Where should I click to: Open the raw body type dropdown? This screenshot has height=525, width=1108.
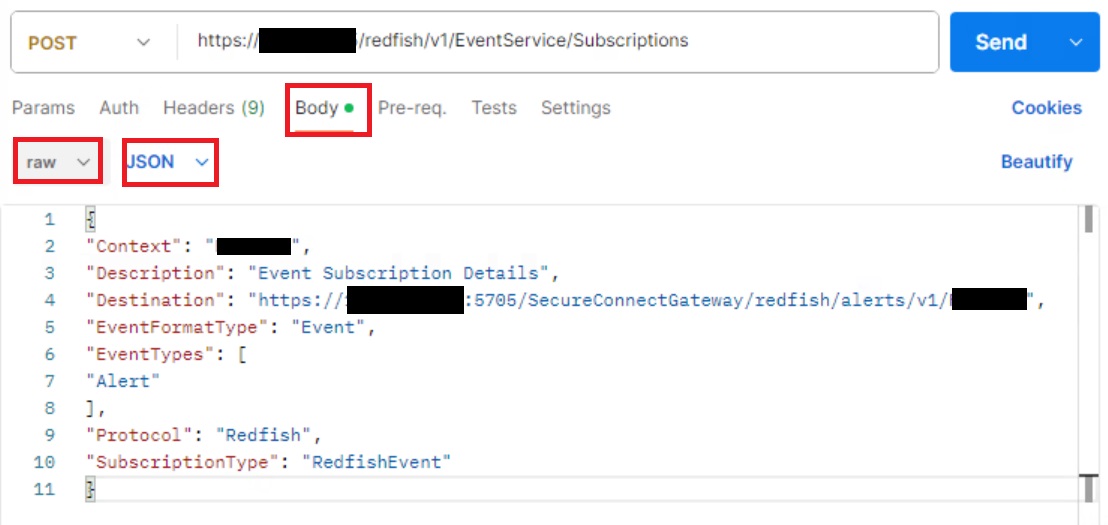coord(59,162)
